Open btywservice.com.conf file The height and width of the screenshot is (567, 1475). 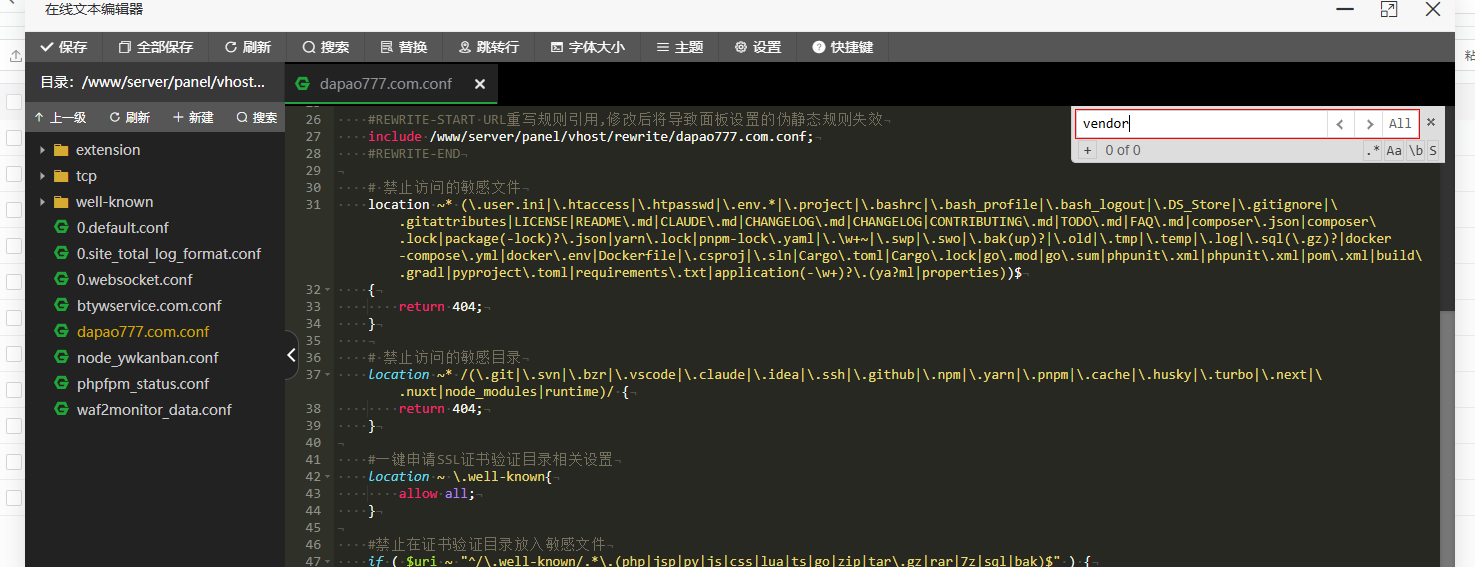tap(149, 306)
